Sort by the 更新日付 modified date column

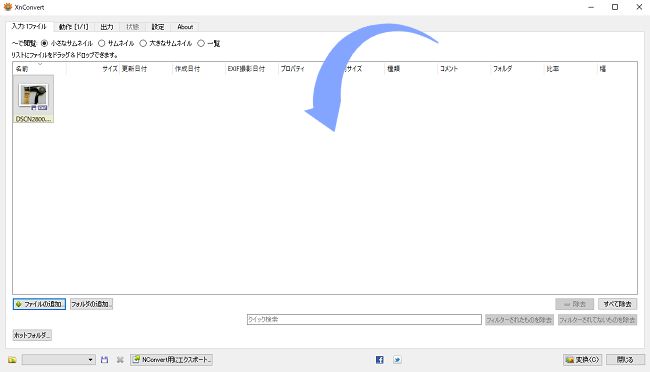point(146,69)
